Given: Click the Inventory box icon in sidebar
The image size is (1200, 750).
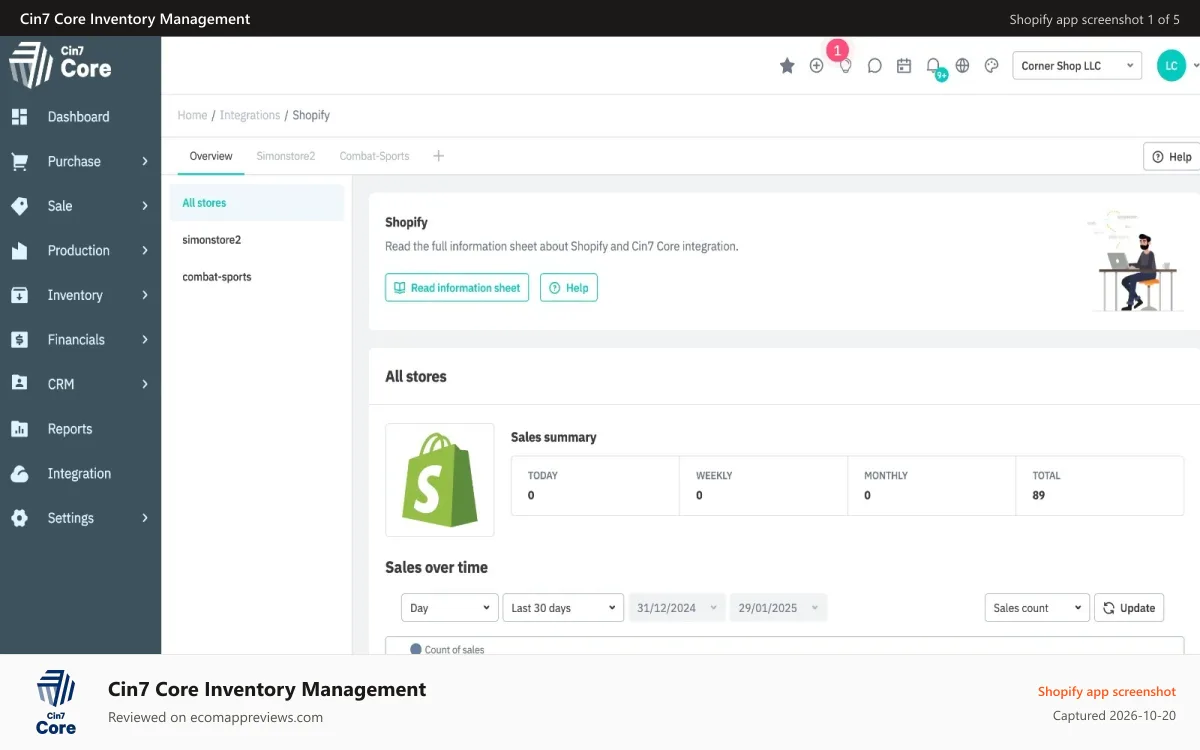Looking at the screenshot, I should [19, 295].
